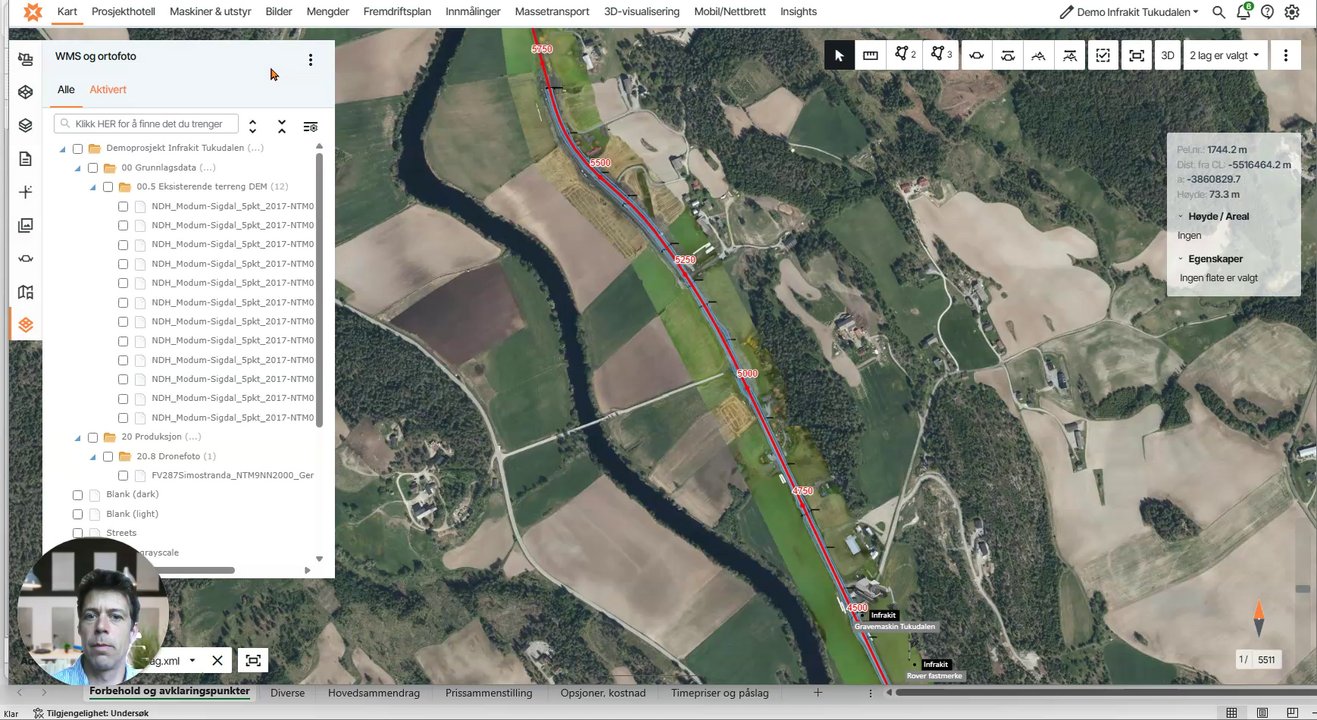Open the Prissammenstilling sheet tab
The height and width of the screenshot is (720, 1317).
pyautogui.click(x=489, y=693)
